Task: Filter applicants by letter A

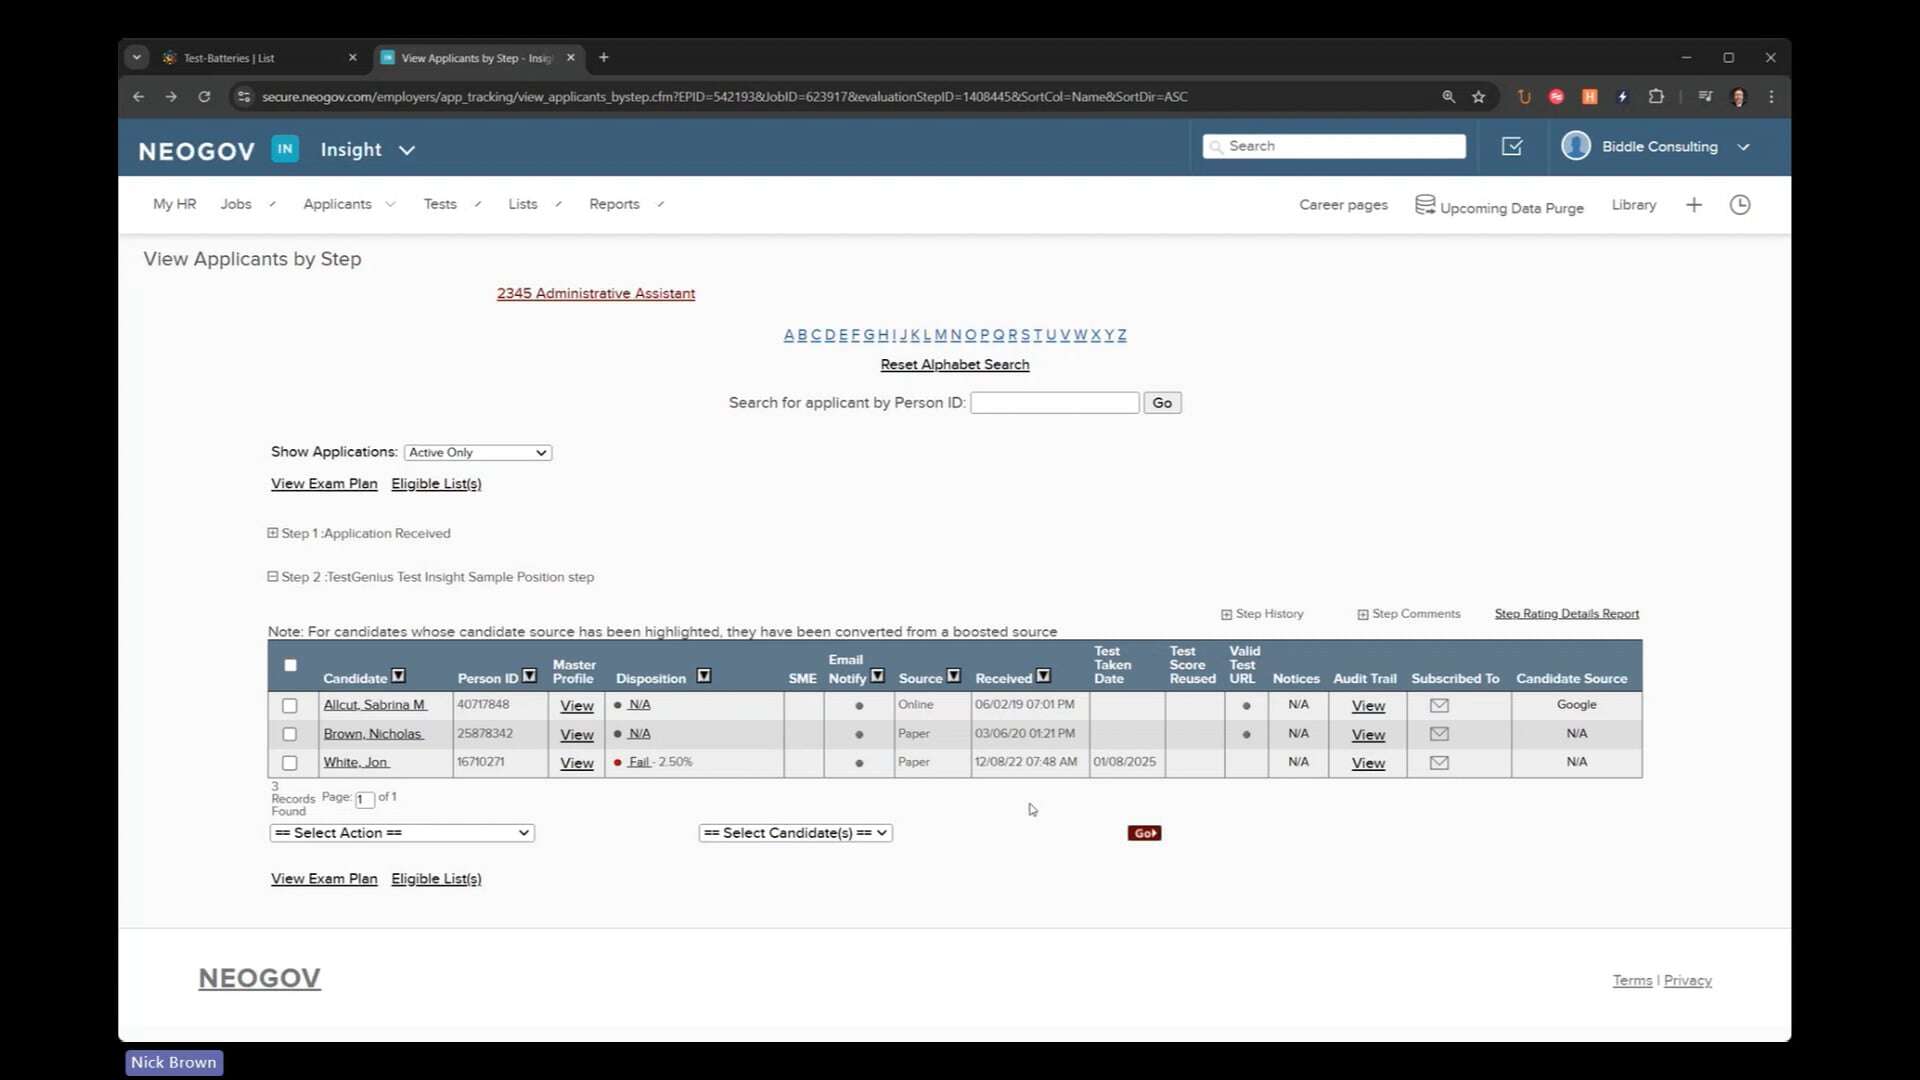Action: (789, 335)
